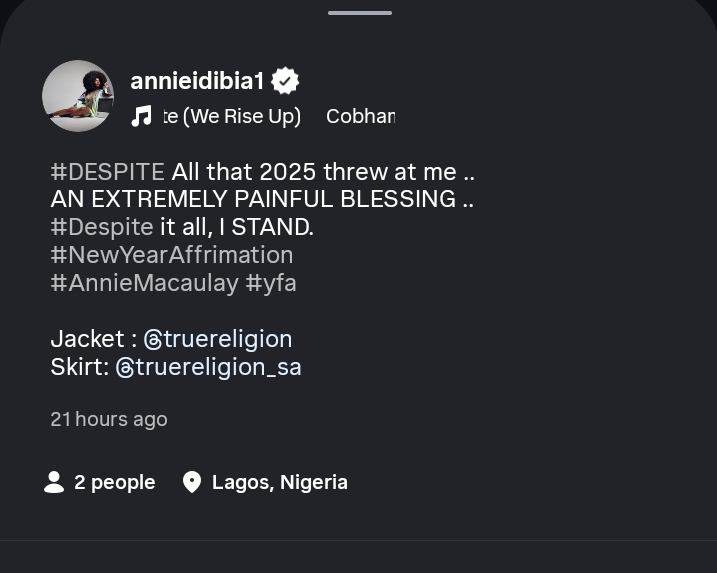The width and height of the screenshot is (717, 573).
Task: Open the #NewYearAffrimation hashtag
Action: point(172,255)
